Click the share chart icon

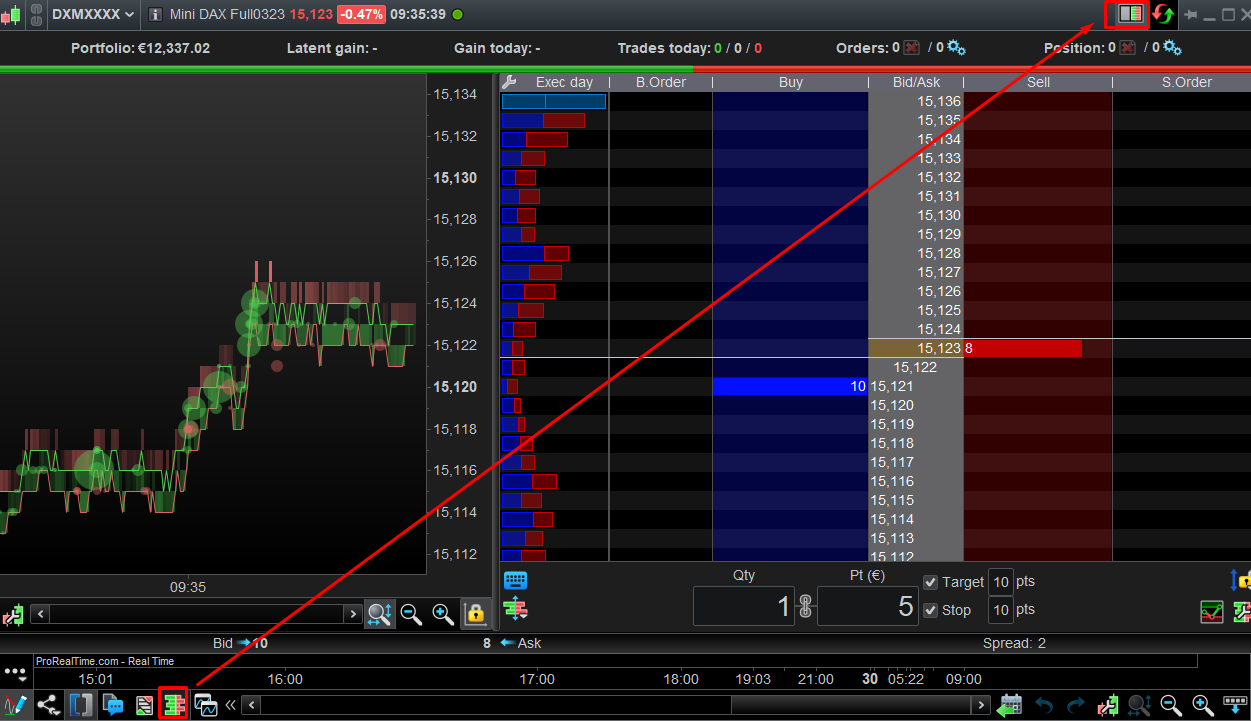point(48,705)
